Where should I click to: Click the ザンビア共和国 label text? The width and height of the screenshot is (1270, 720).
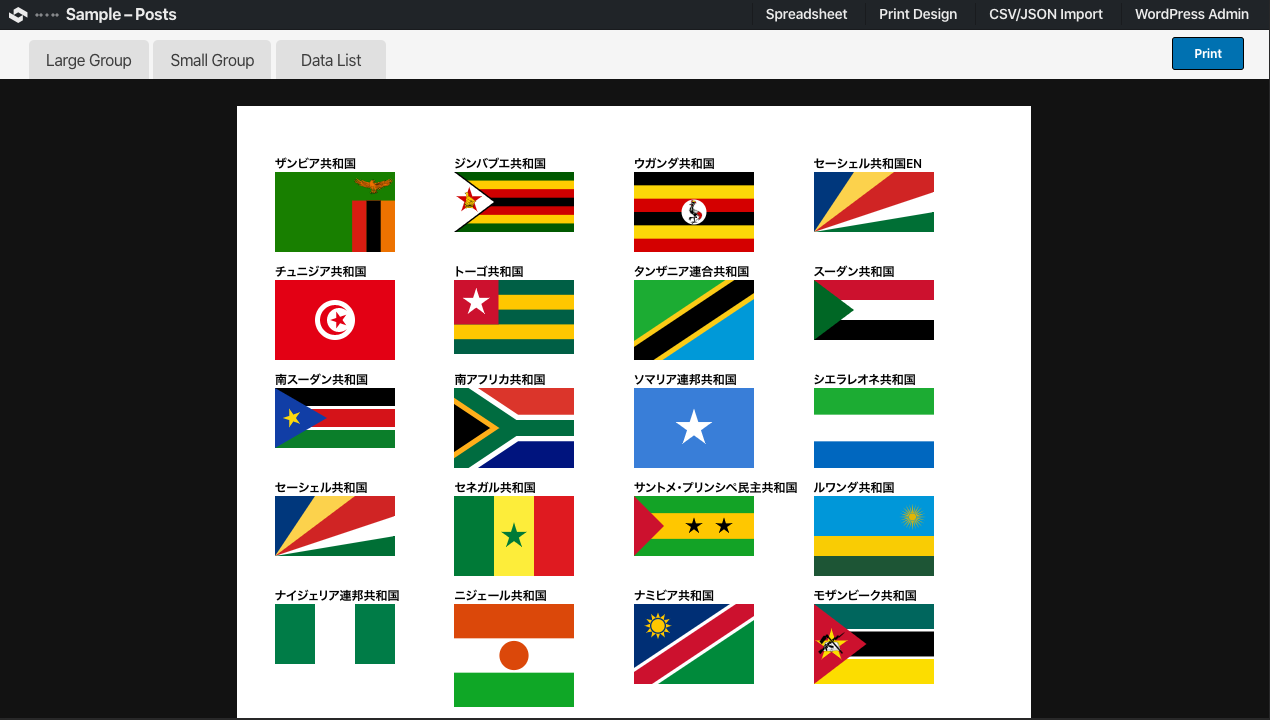click(x=315, y=163)
